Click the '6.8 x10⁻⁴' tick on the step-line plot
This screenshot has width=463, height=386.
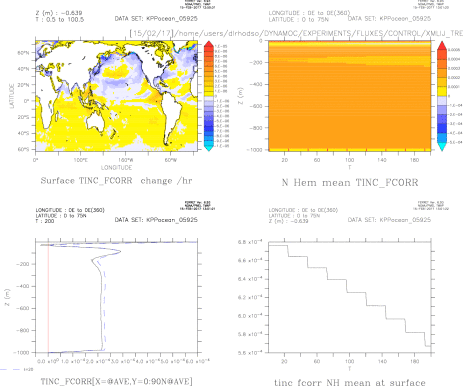[x=250, y=242]
